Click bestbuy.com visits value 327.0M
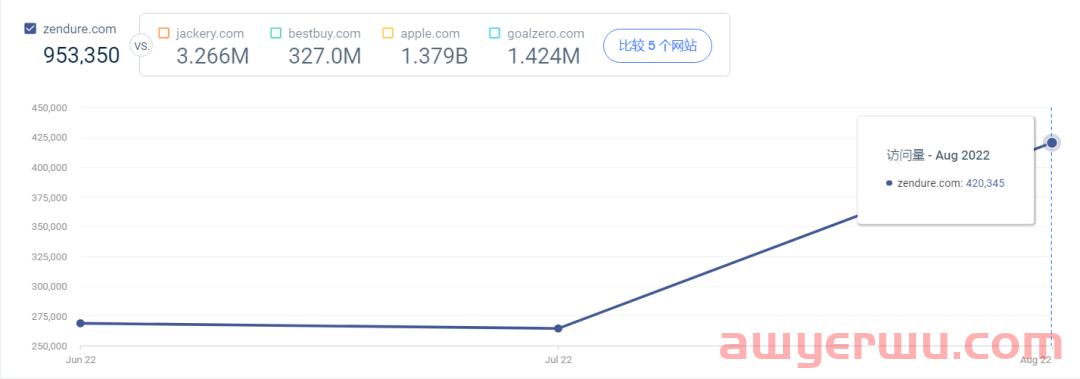1080x379 pixels. click(x=324, y=56)
